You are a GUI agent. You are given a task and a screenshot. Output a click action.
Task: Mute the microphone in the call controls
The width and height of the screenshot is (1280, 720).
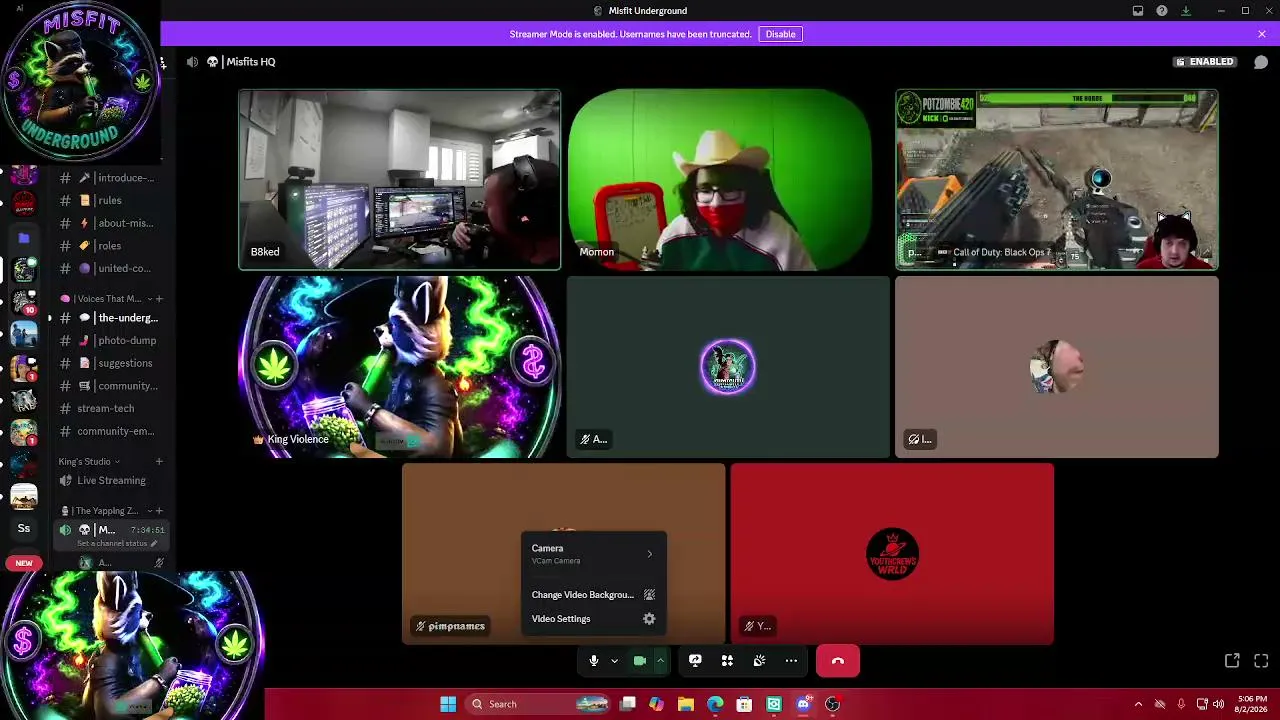coord(593,661)
